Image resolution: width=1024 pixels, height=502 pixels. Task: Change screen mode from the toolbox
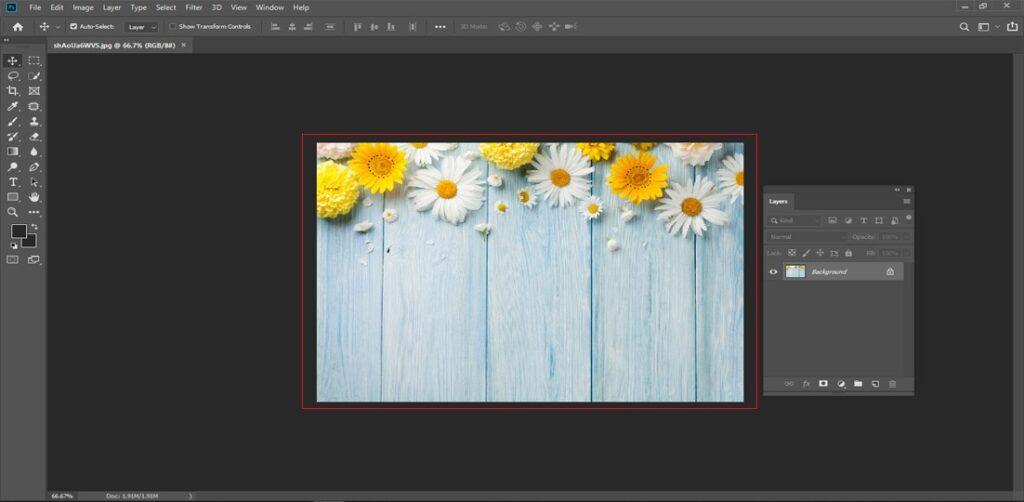tap(34, 259)
